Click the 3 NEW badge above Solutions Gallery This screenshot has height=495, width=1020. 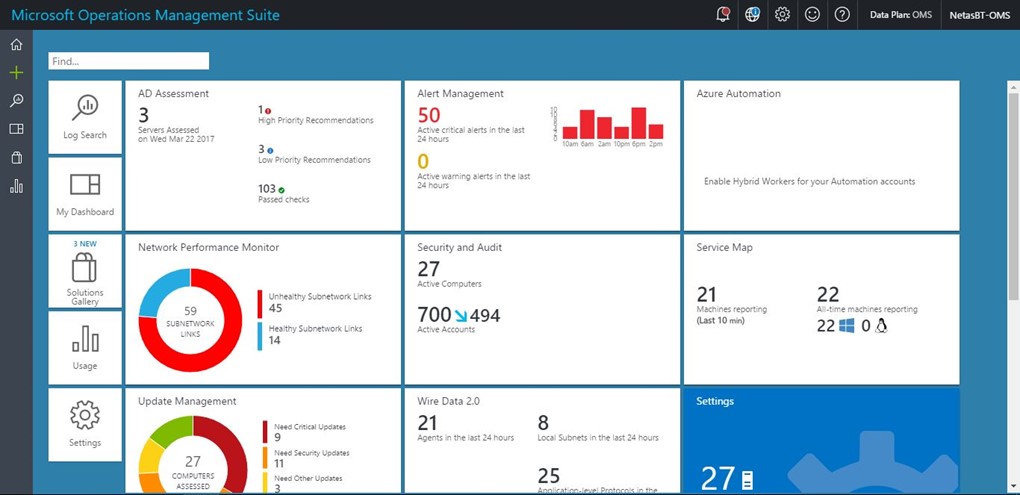(85, 244)
